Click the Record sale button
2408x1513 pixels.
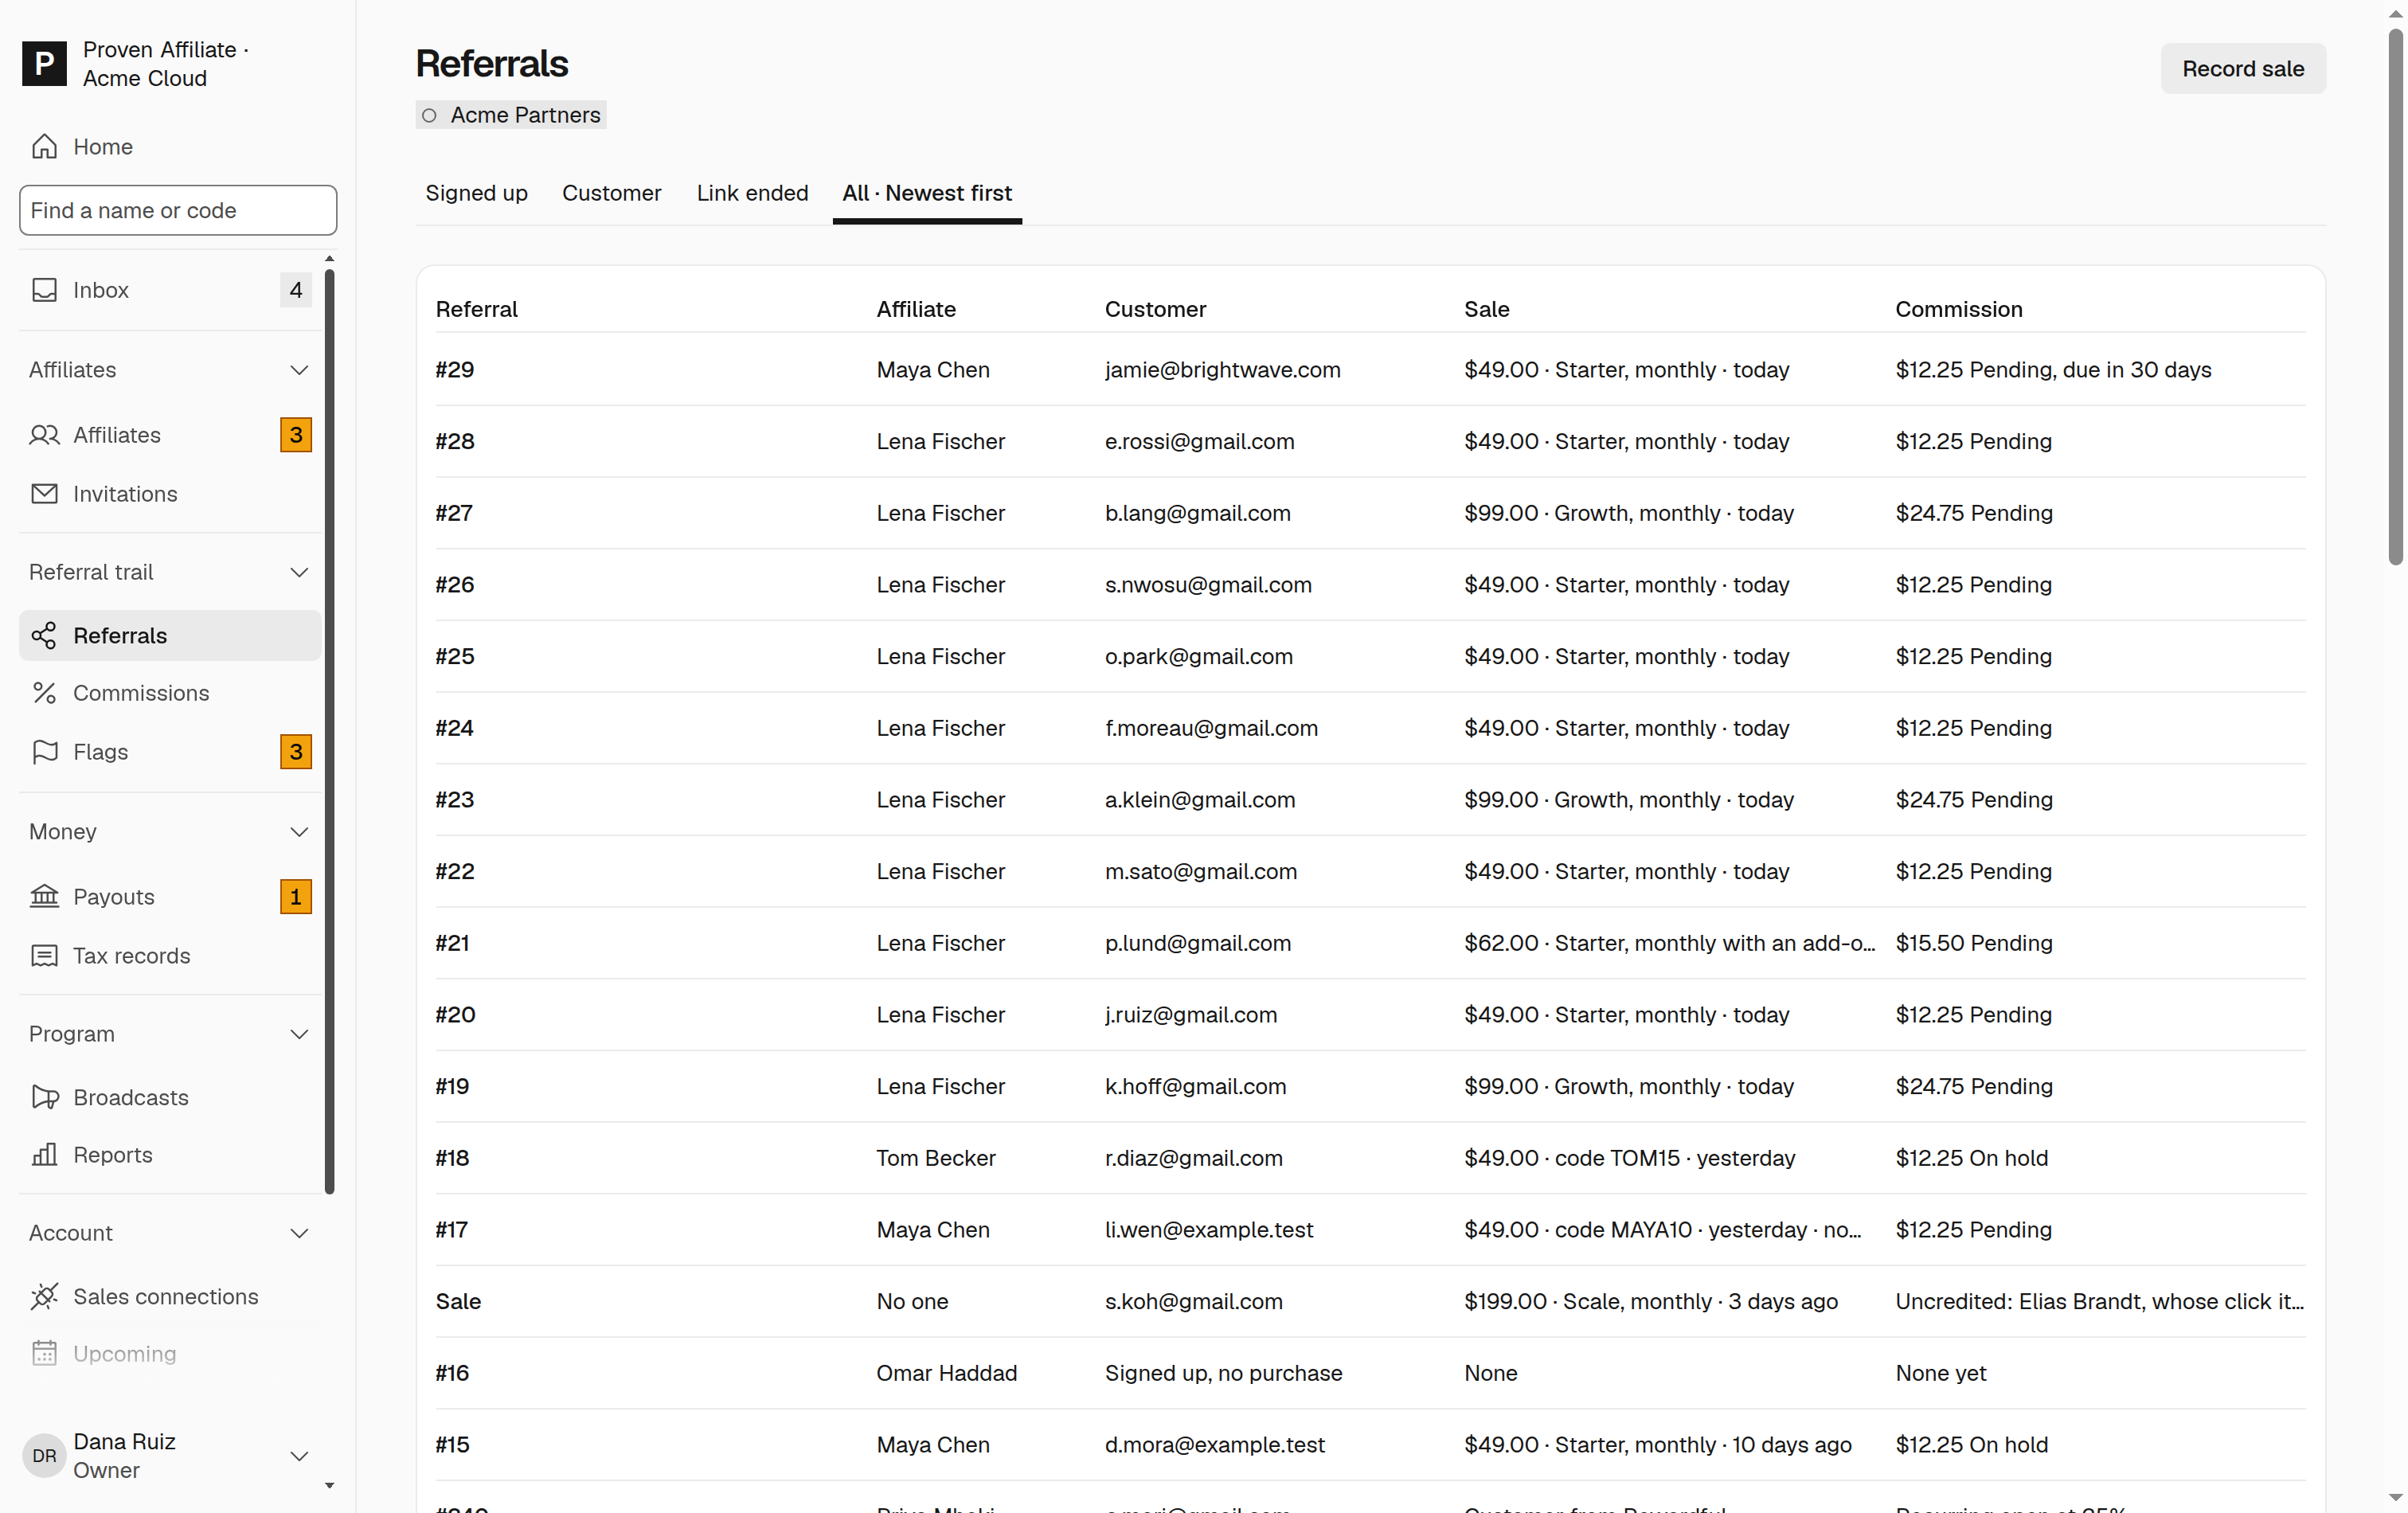(x=2243, y=69)
